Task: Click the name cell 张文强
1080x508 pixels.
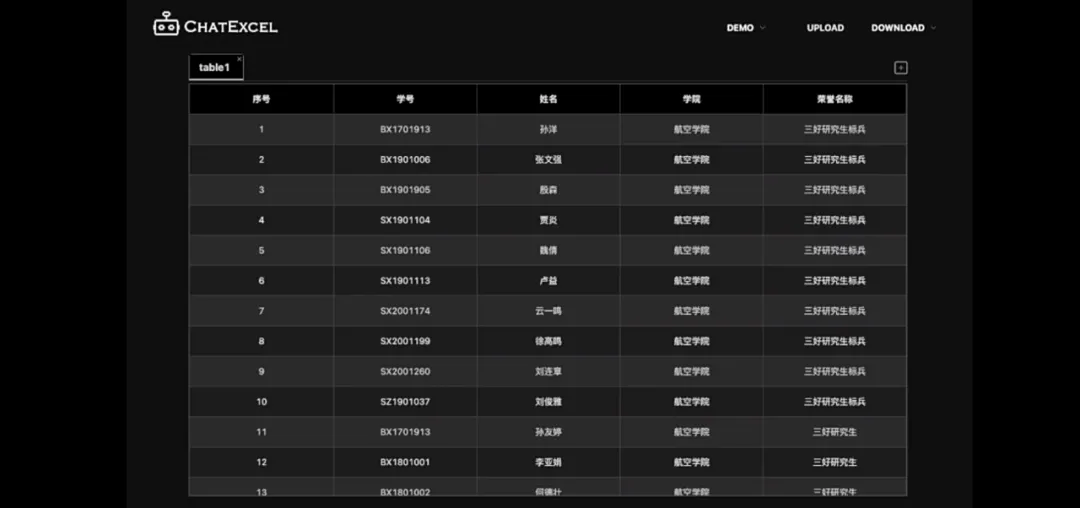Action: 548,160
